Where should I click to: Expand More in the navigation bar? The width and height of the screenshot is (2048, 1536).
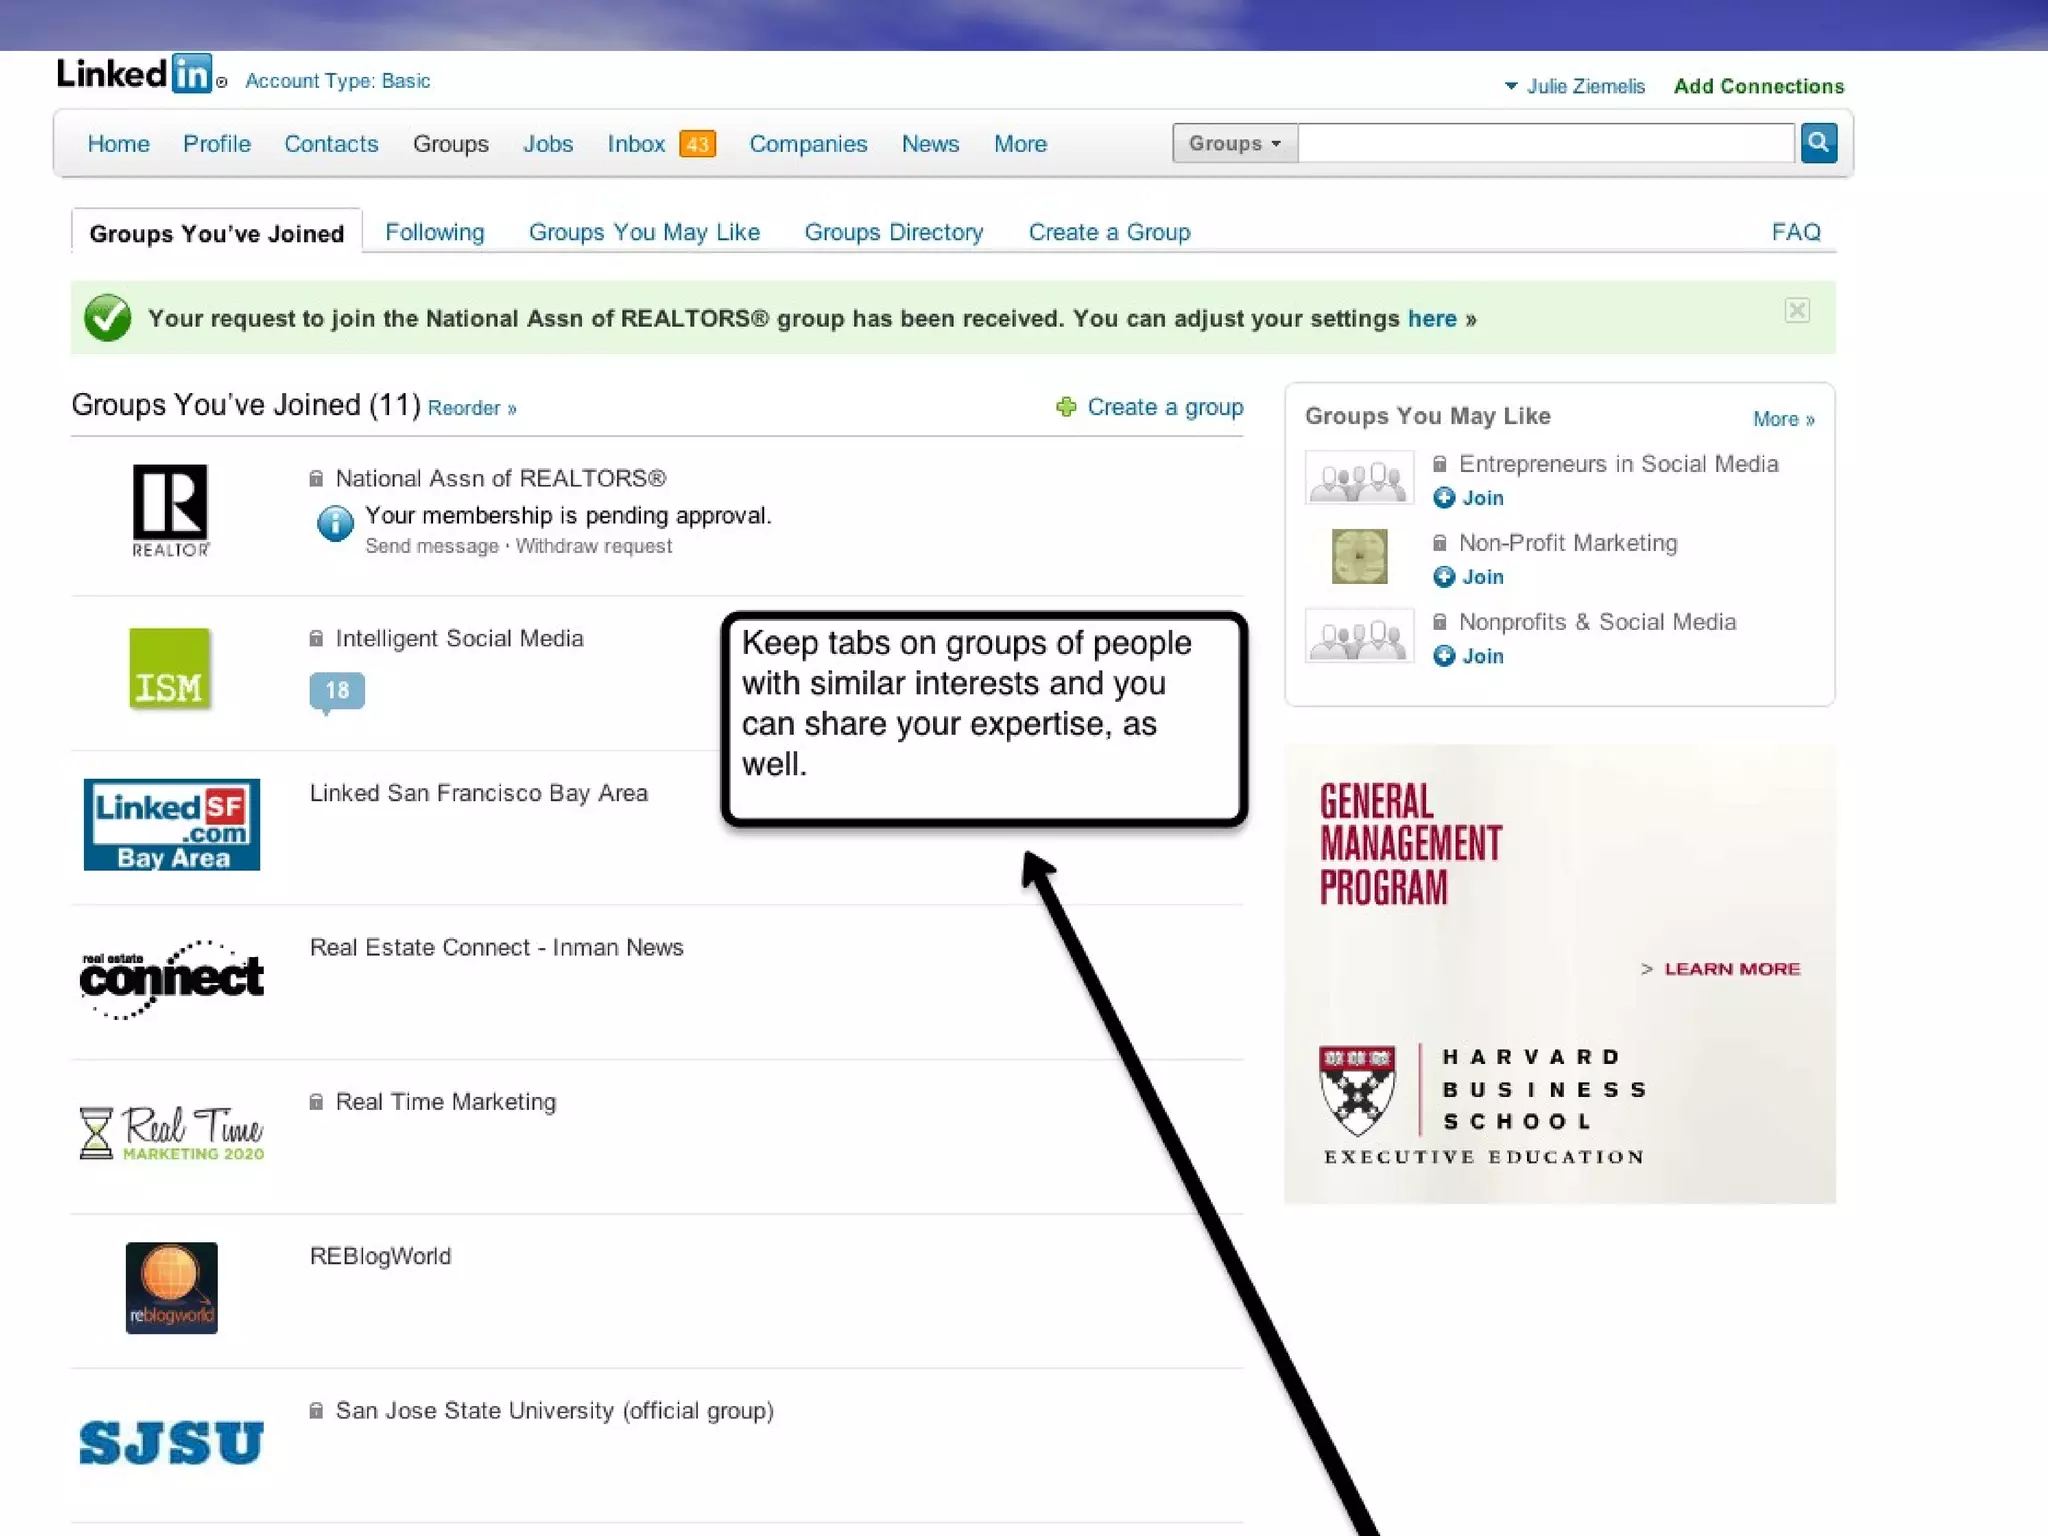coord(1020,144)
